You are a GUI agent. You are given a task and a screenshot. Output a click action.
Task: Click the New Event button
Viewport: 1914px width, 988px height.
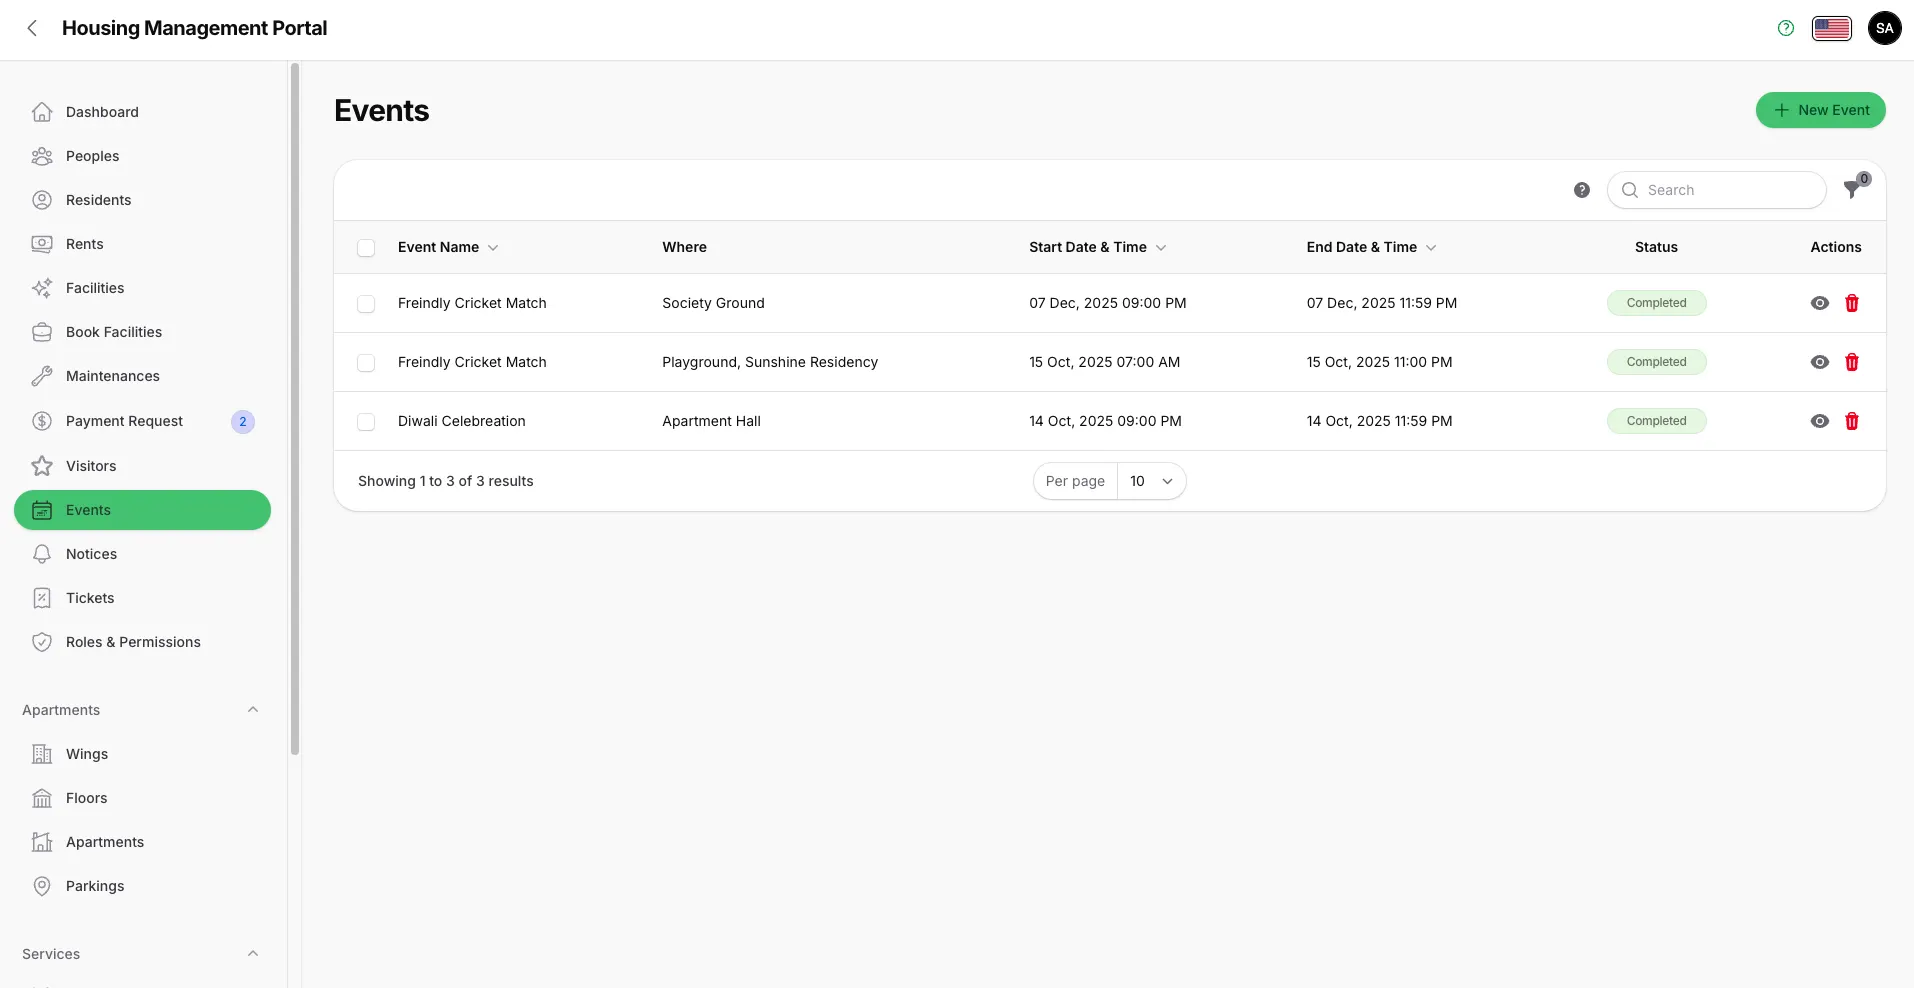click(1820, 110)
